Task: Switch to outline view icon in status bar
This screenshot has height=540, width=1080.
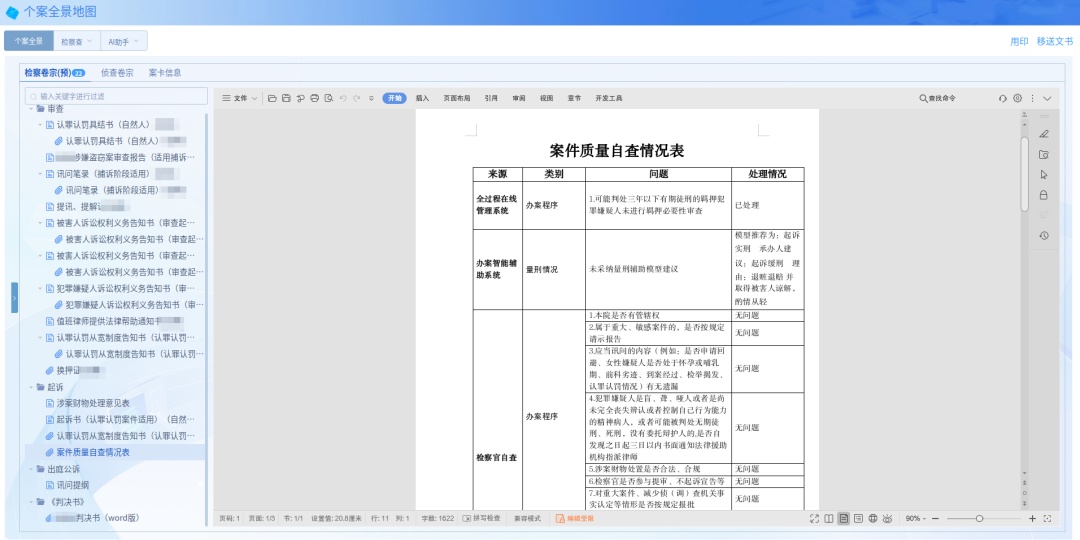Action: click(858, 519)
